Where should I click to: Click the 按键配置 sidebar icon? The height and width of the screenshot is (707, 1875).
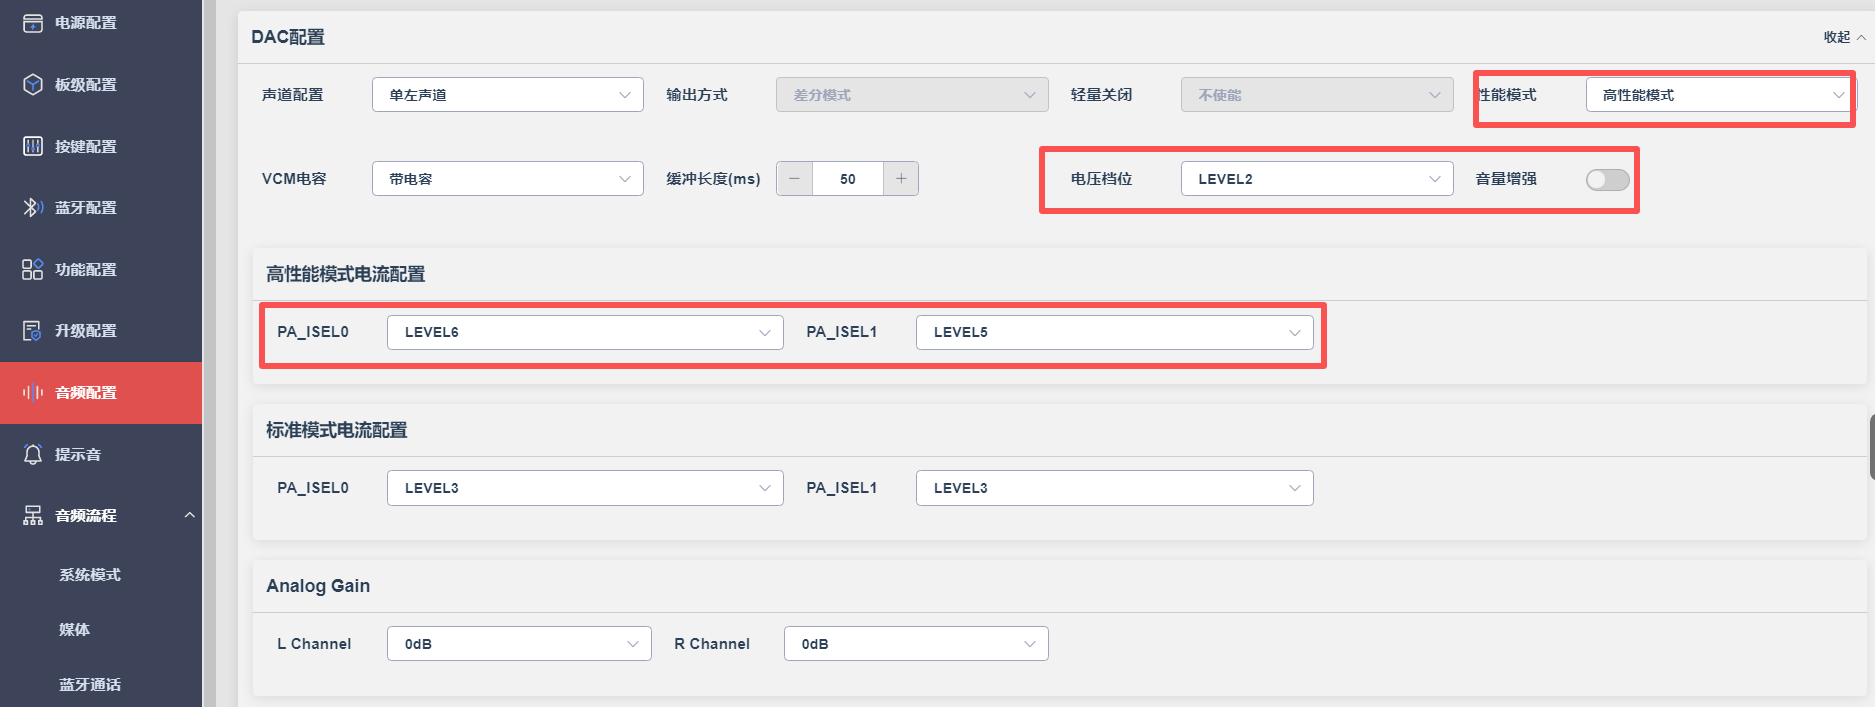pos(33,146)
